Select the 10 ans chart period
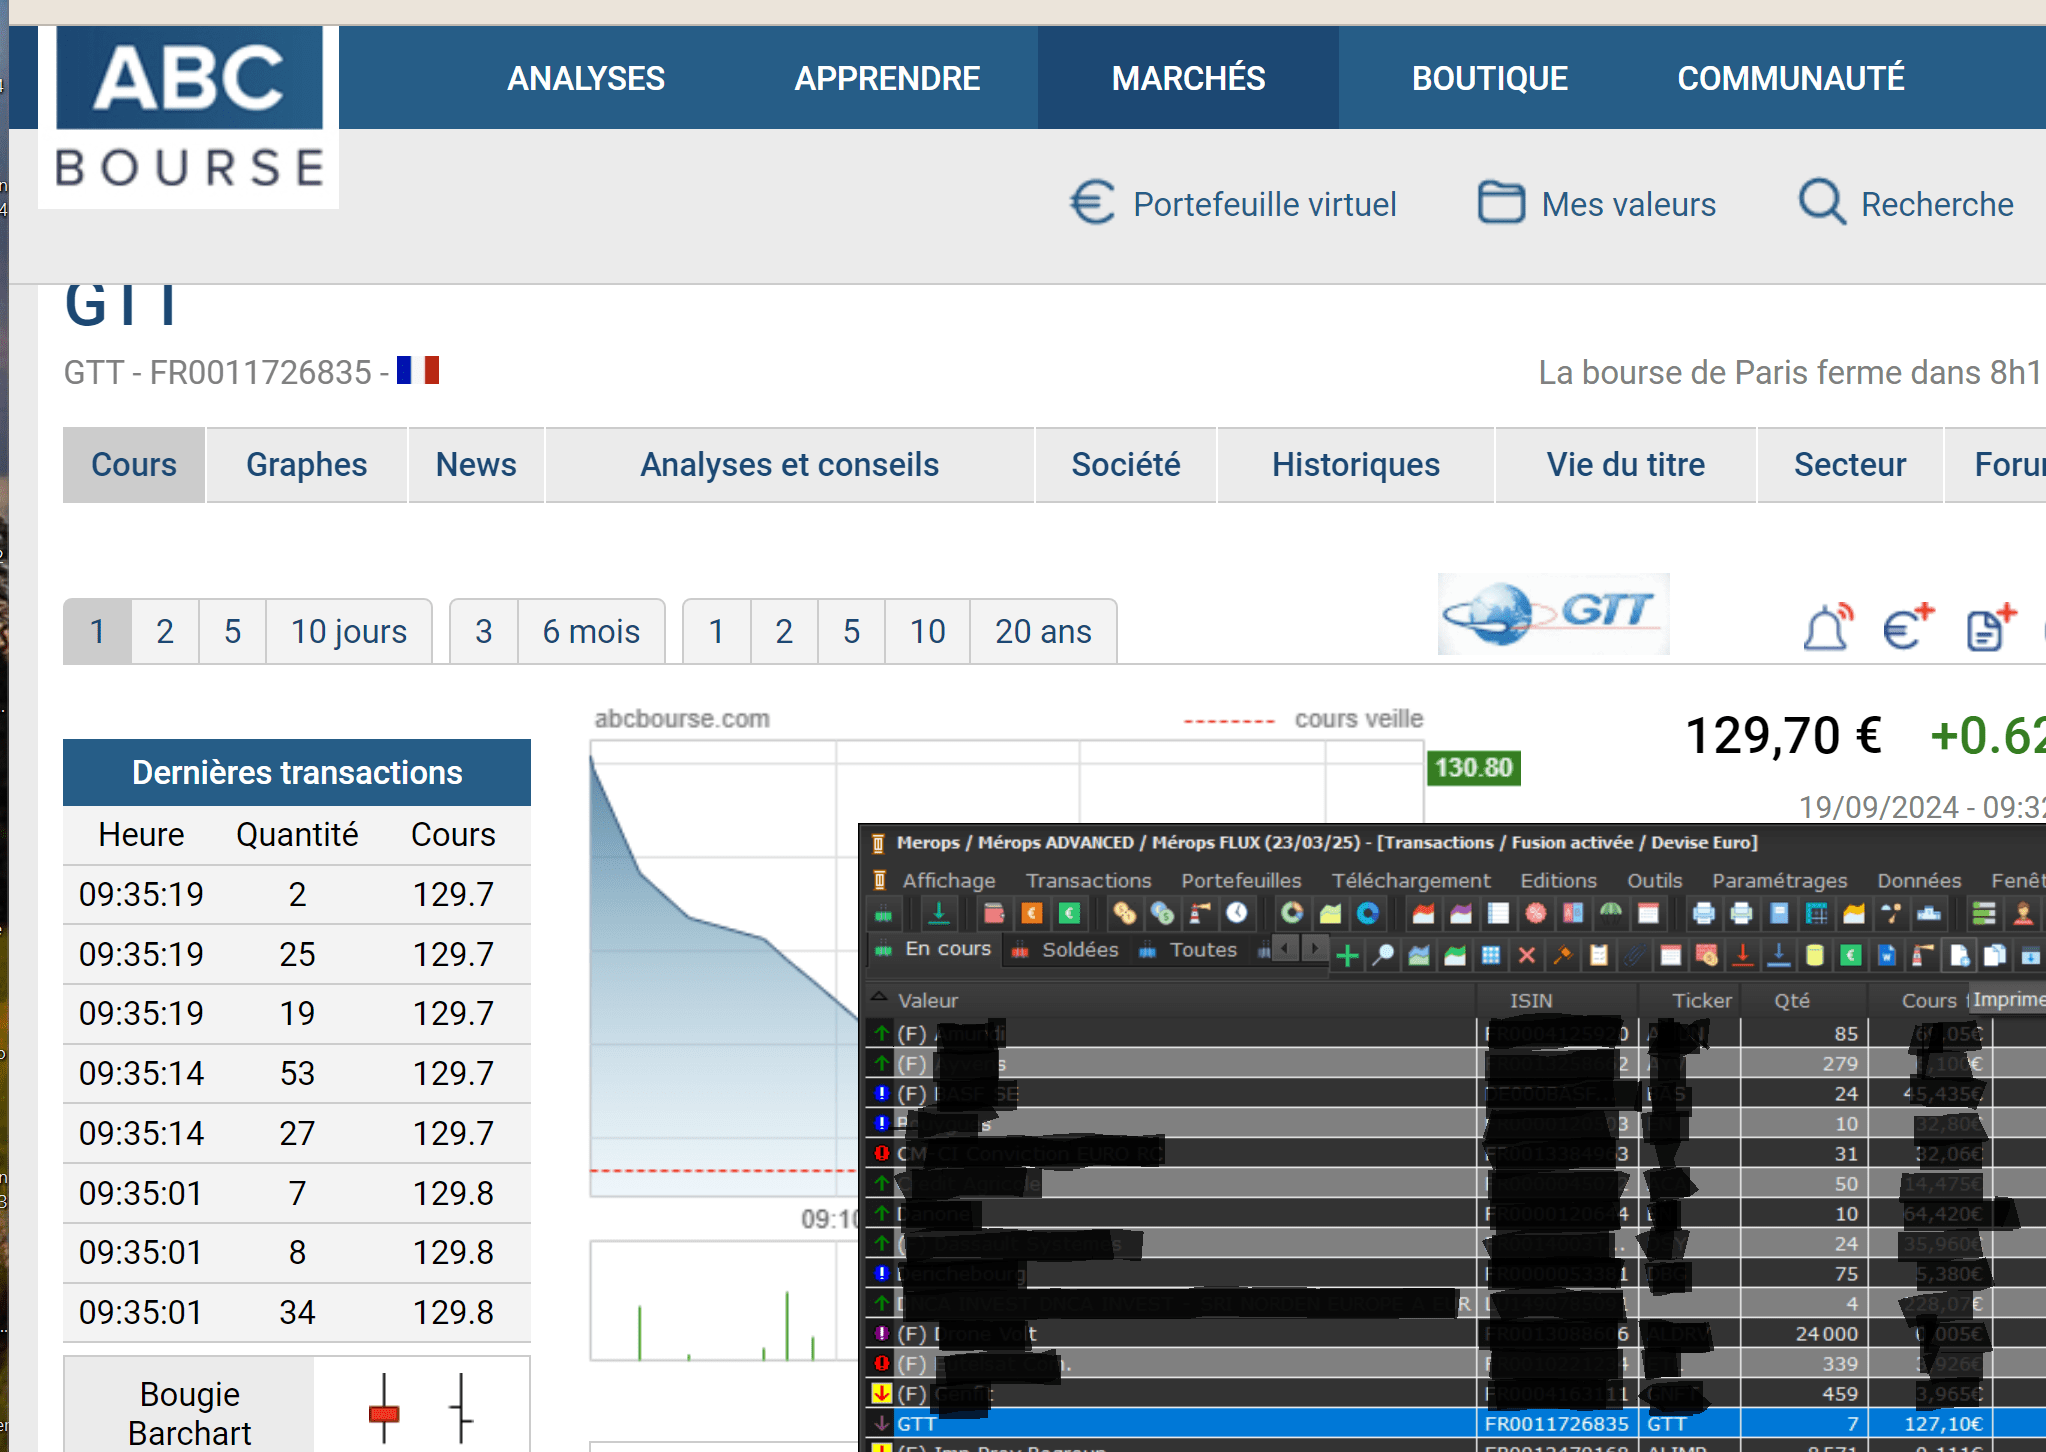 pyautogui.click(x=927, y=631)
